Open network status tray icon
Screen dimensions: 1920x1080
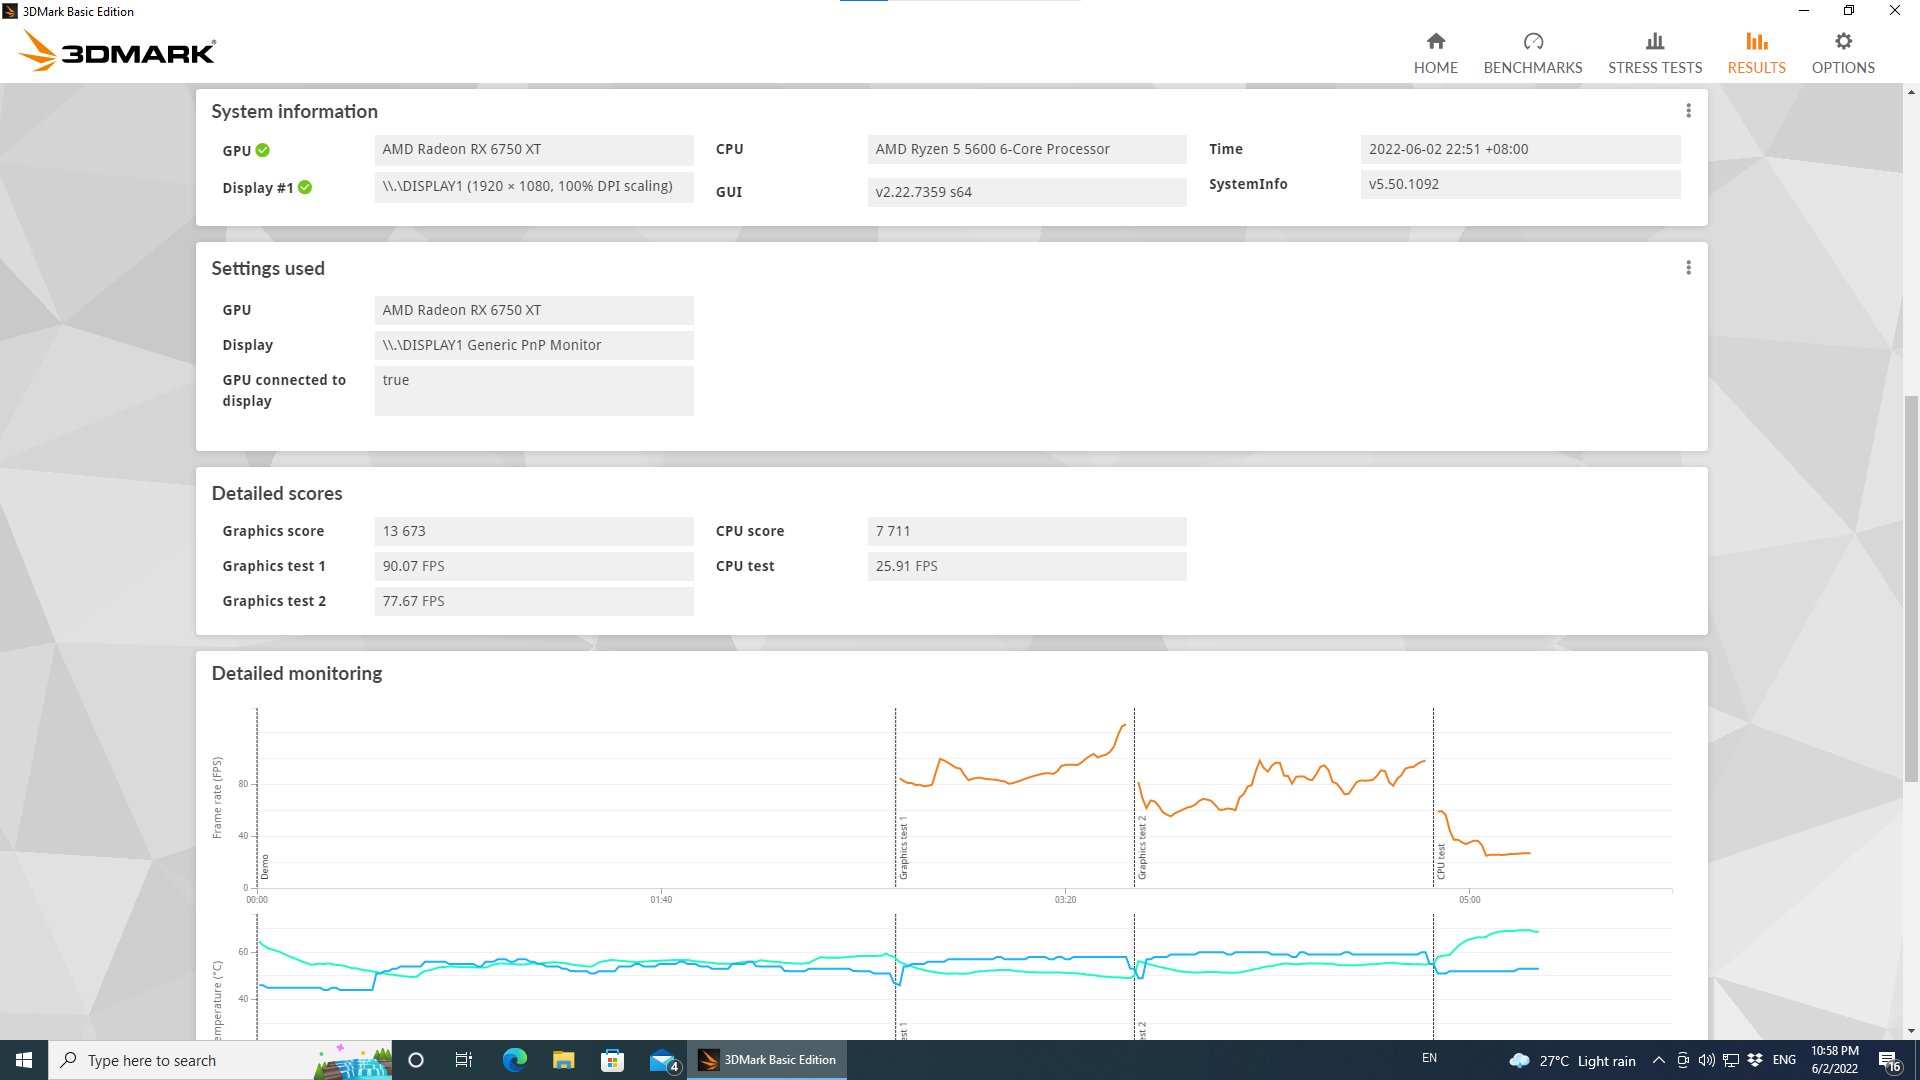pos(1730,1060)
